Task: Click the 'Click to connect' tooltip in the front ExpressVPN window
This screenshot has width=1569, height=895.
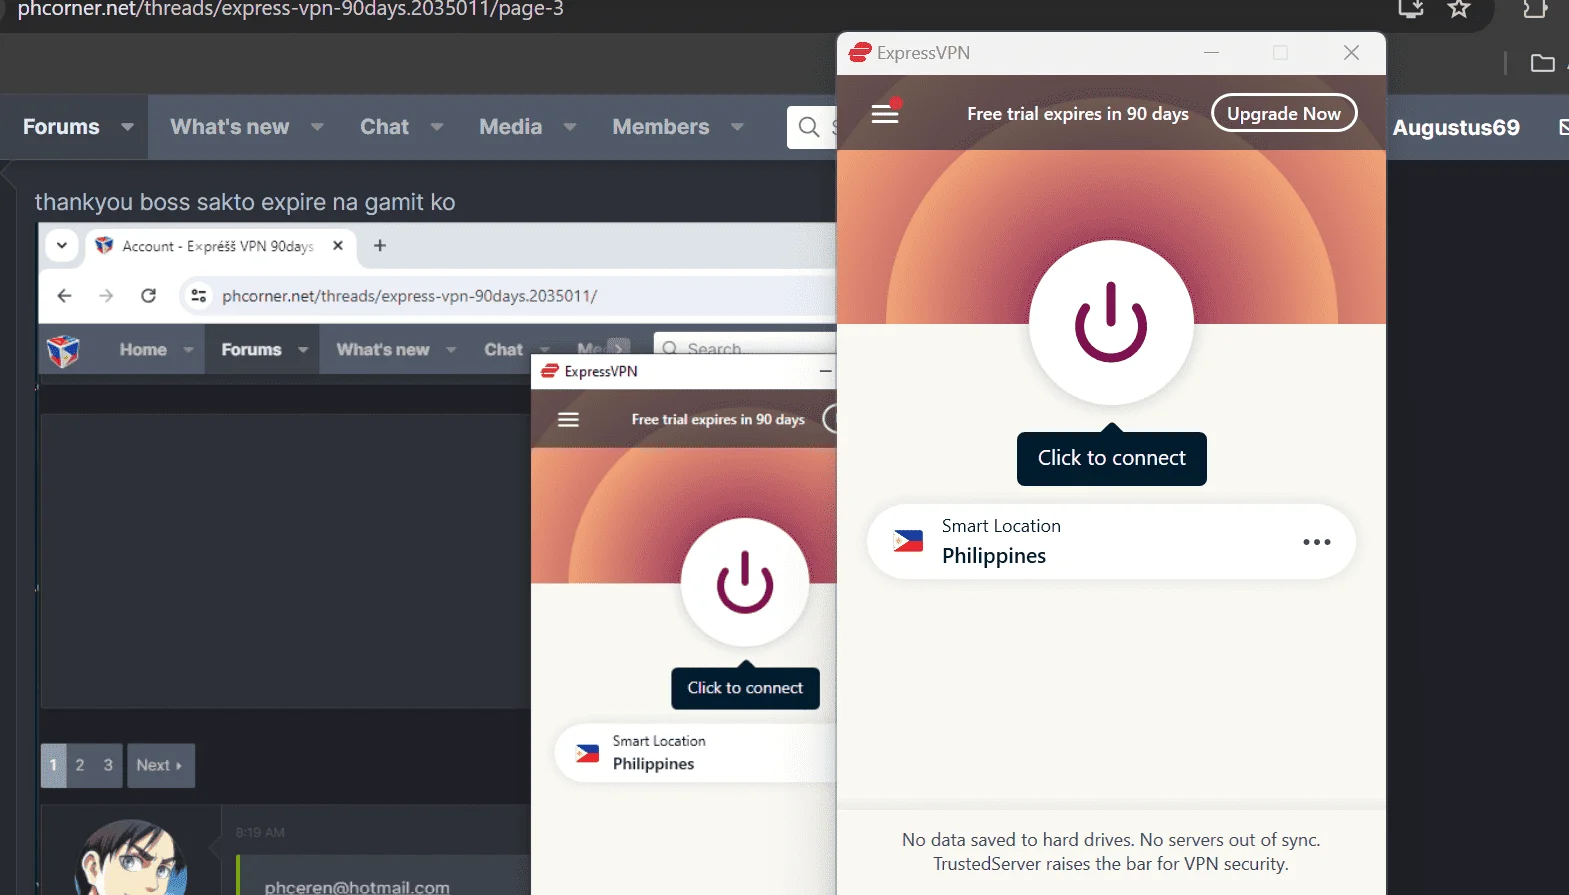Action: 1112,458
